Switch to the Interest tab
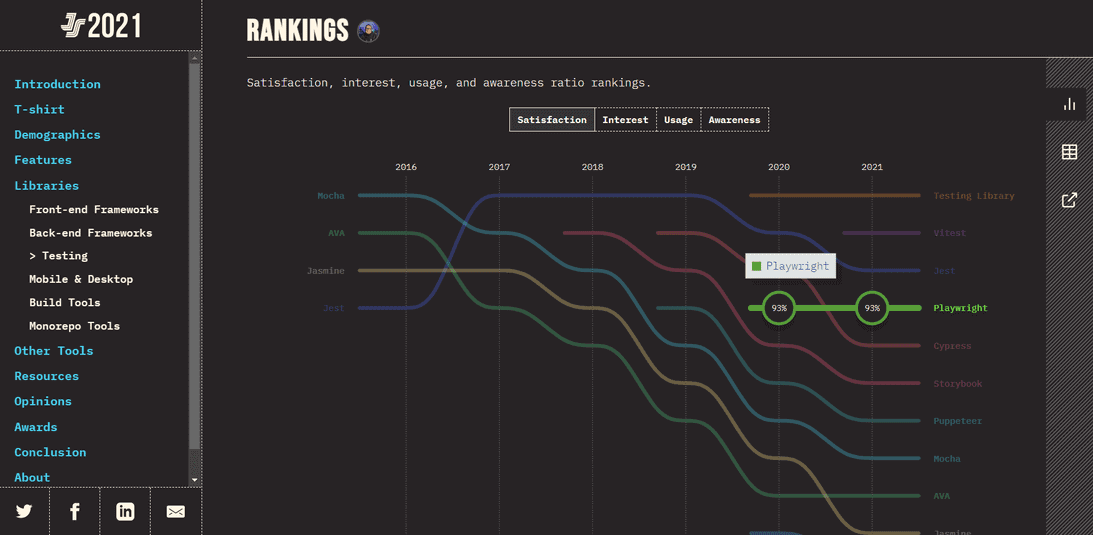The width and height of the screenshot is (1093, 535). tap(625, 120)
